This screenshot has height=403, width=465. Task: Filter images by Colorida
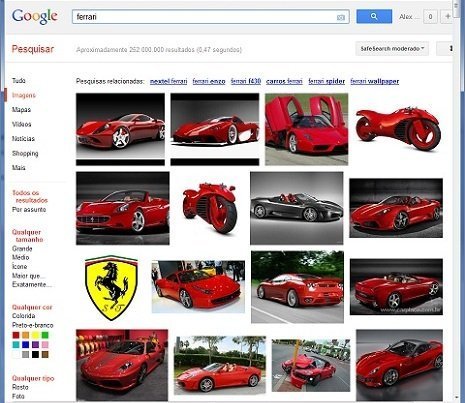[24, 316]
